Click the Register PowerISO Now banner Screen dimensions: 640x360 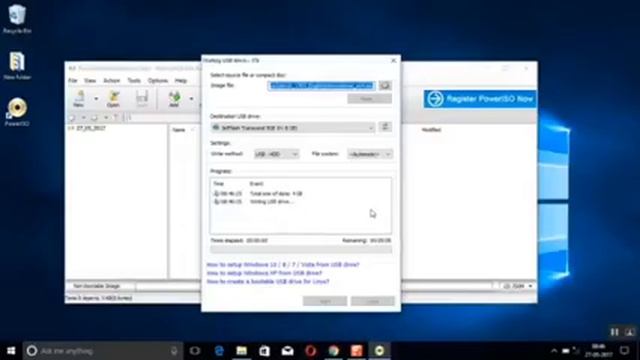[x=480, y=99]
